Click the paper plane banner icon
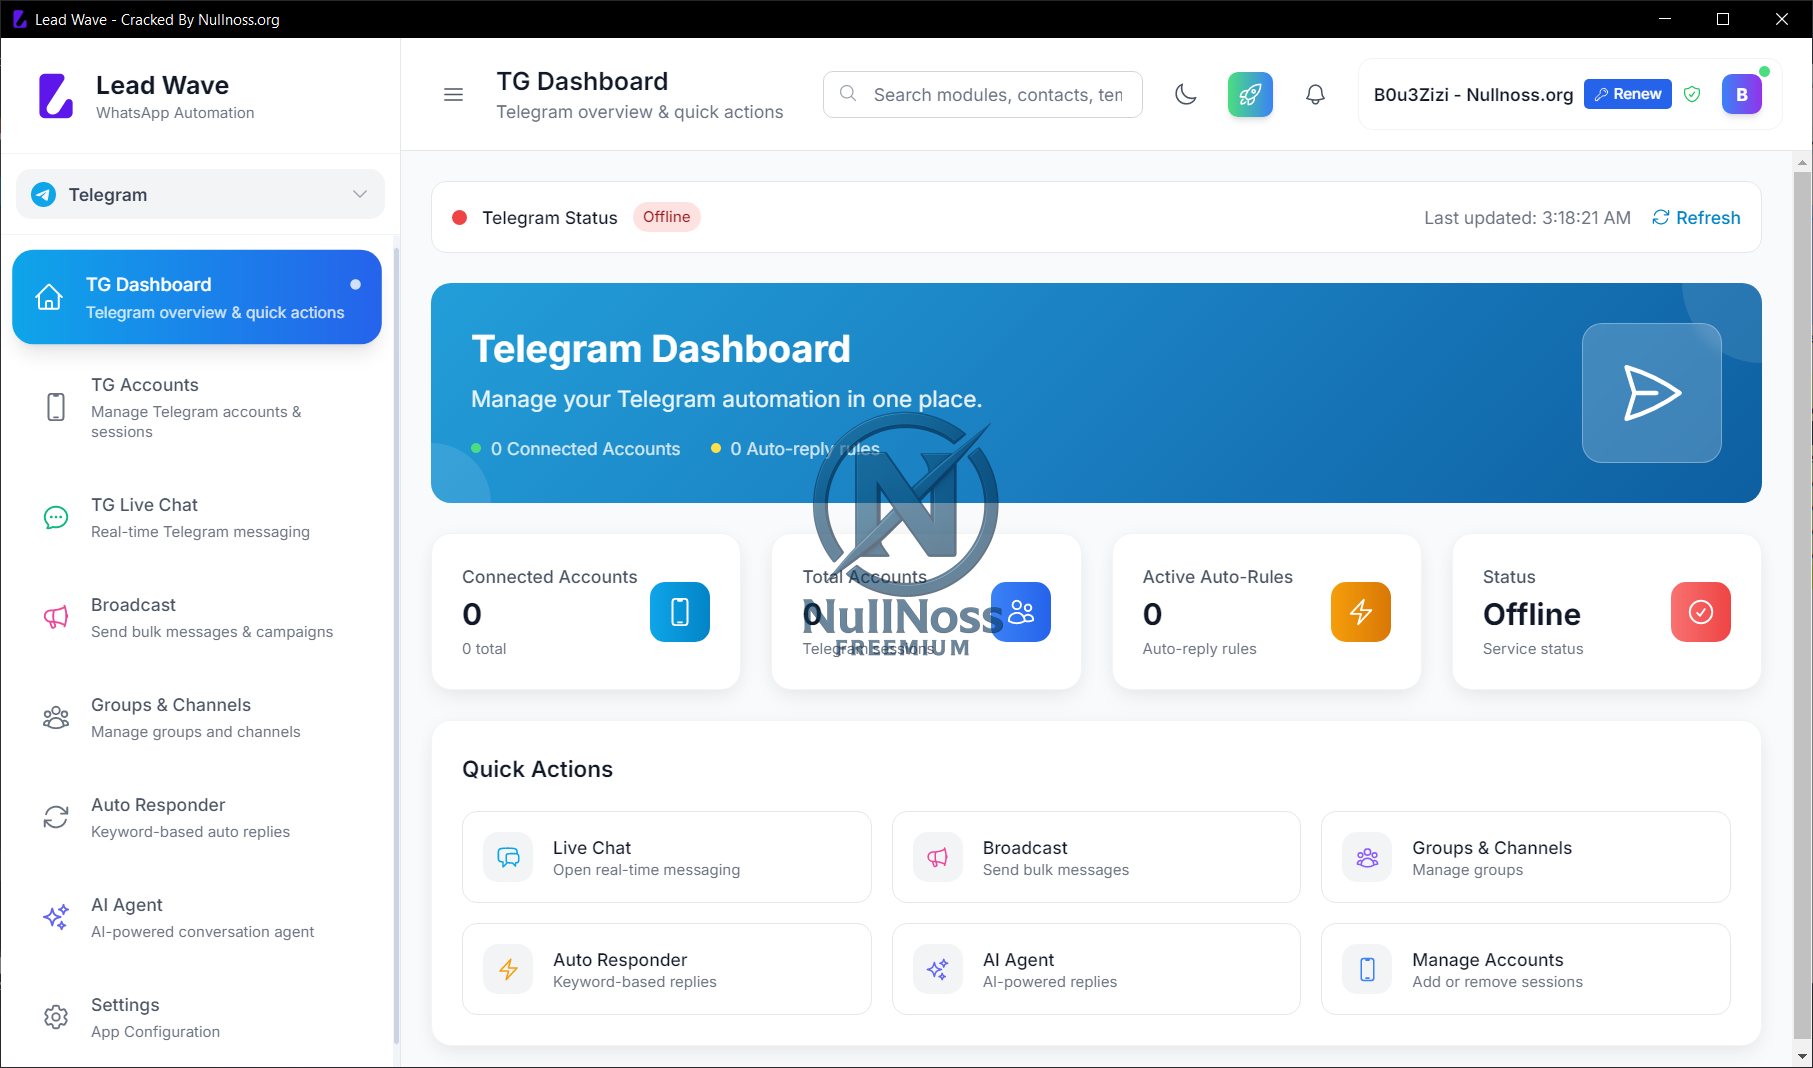Viewport: 1813px width, 1068px height. tap(1652, 393)
